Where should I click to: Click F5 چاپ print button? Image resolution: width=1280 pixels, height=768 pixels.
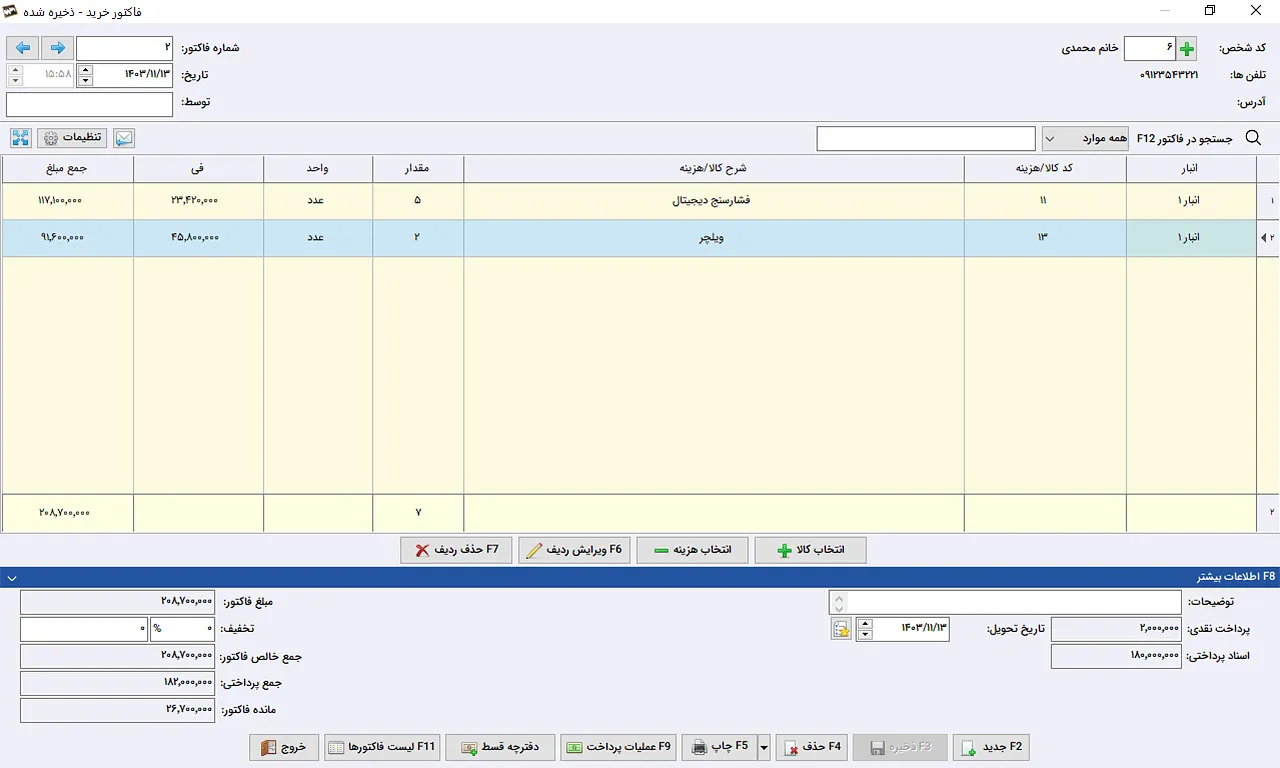click(720, 747)
